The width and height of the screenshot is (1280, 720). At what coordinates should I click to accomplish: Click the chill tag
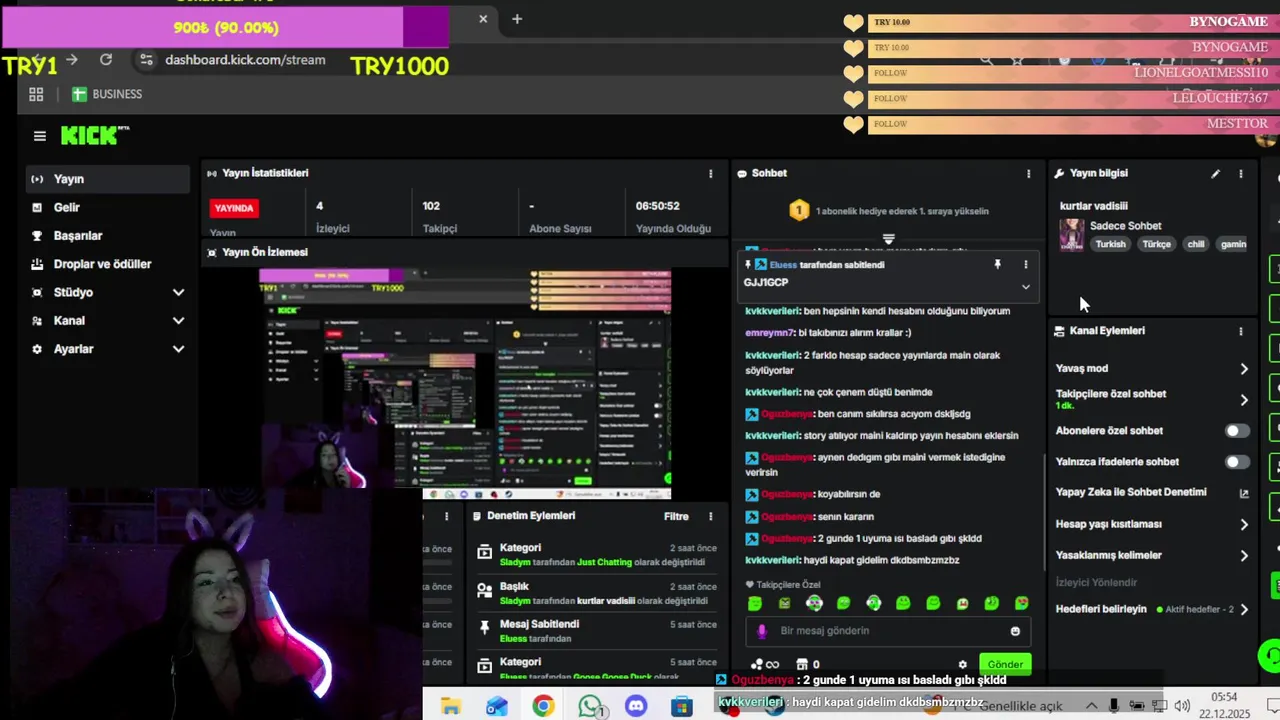coord(1196,244)
